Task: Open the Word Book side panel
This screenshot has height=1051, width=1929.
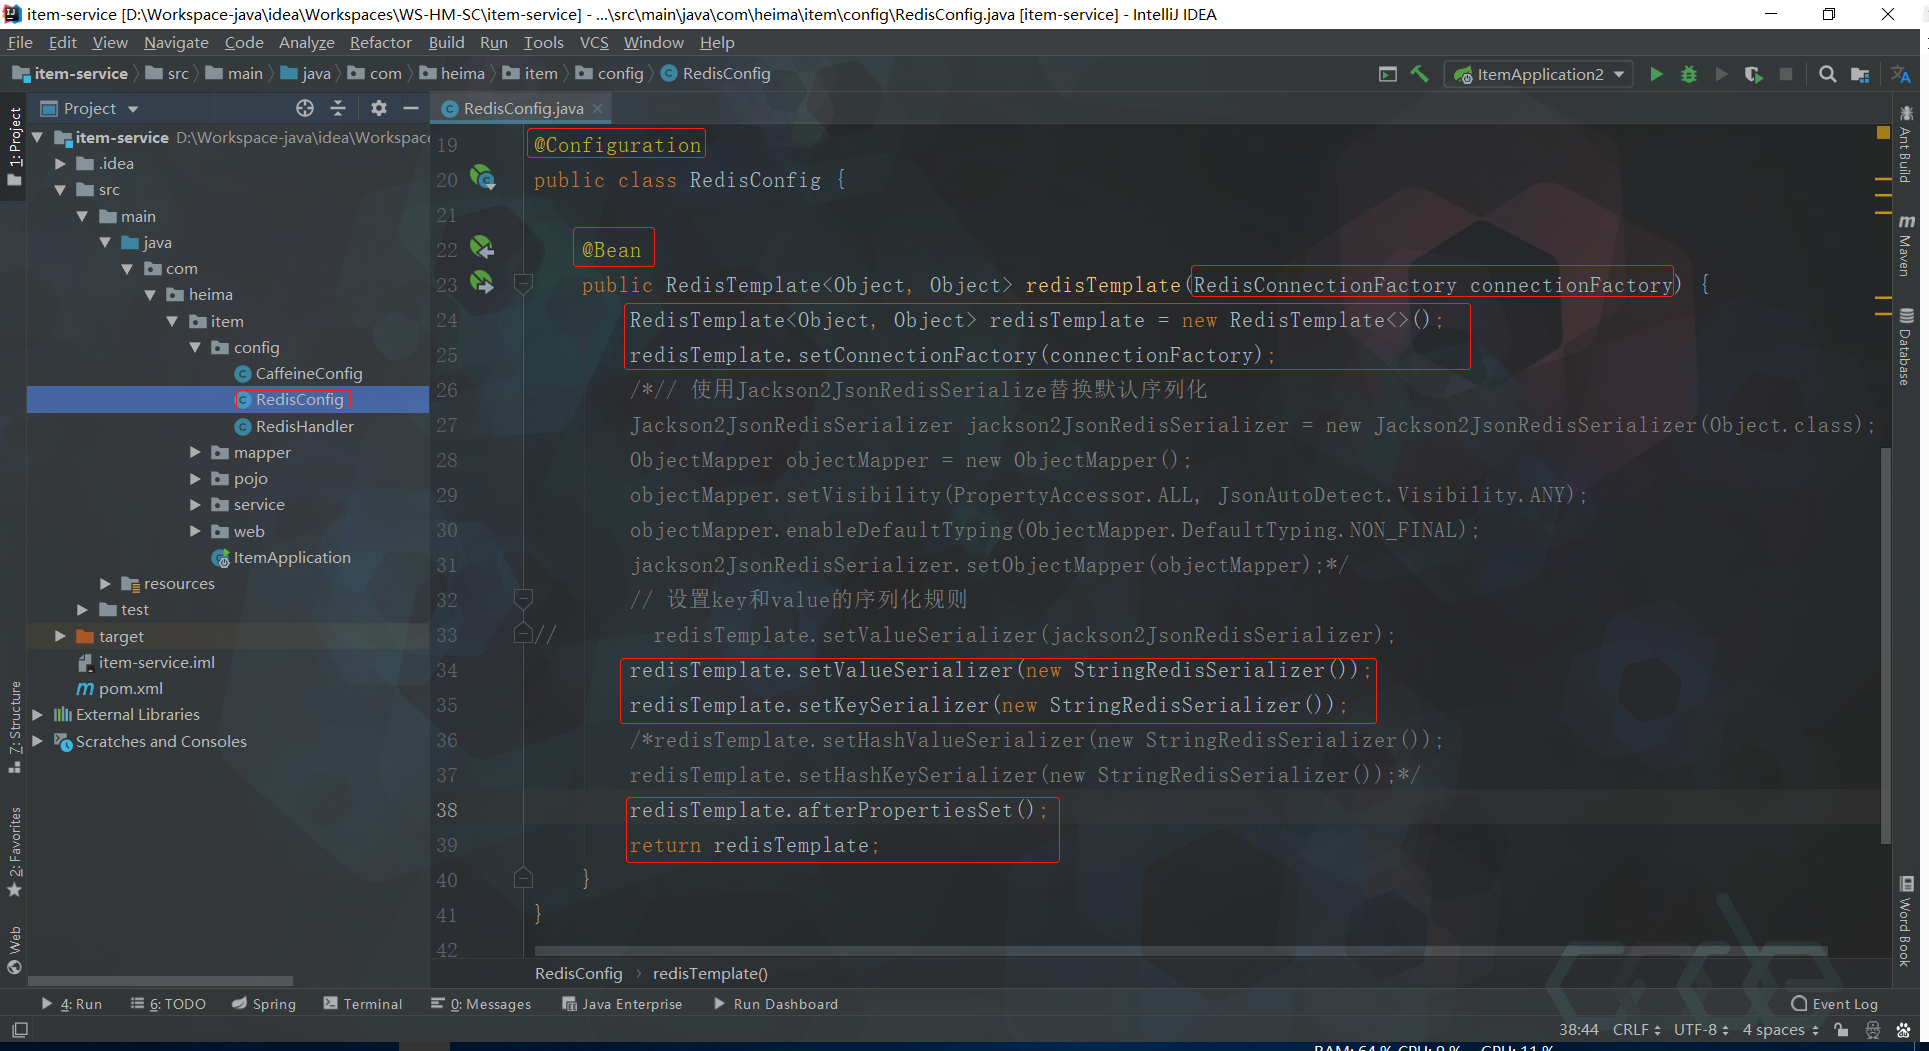Action: tap(1906, 921)
